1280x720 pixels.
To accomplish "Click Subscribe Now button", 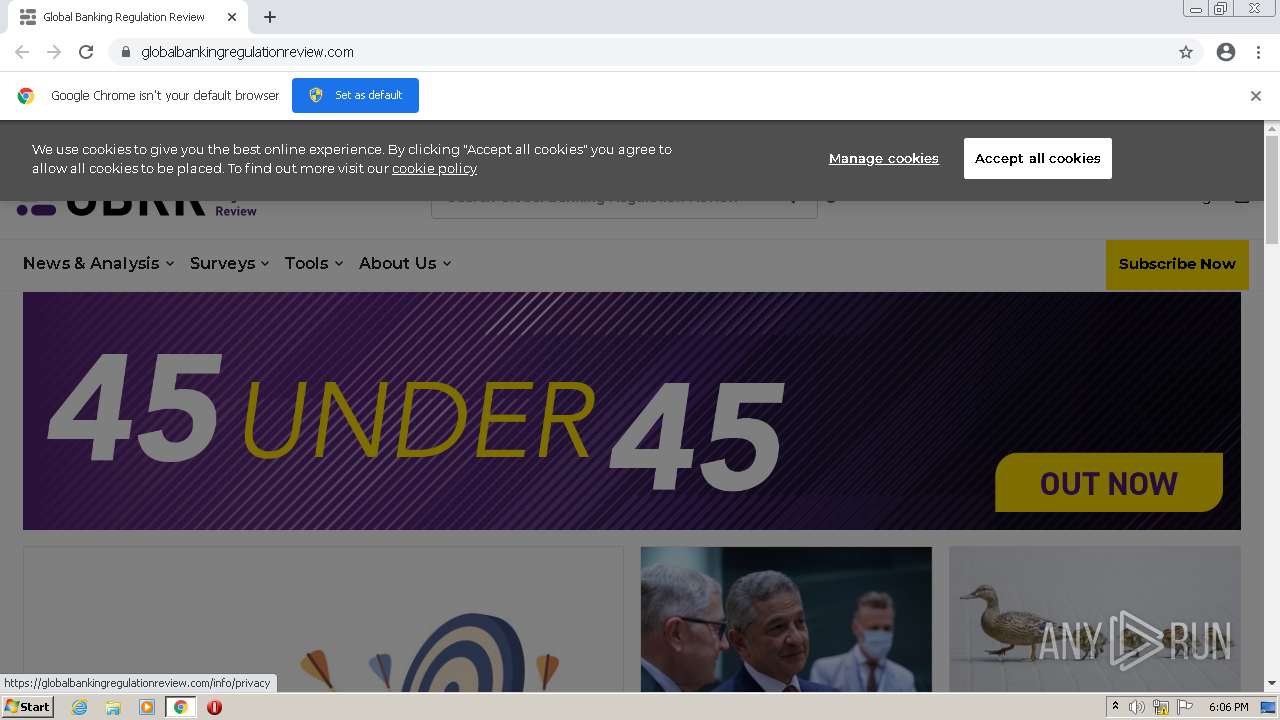I will coord(1177,264).
